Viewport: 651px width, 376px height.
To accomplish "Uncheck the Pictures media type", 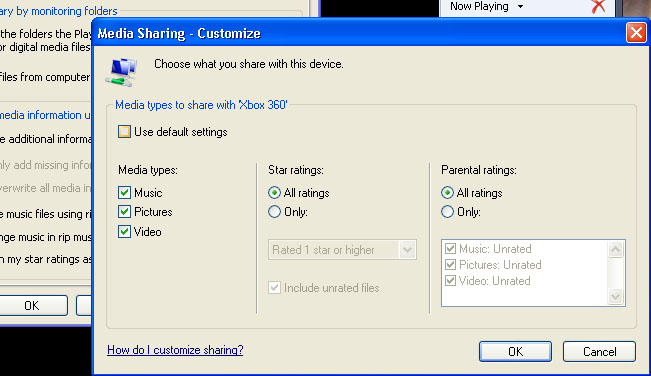I will coord(124,212).
